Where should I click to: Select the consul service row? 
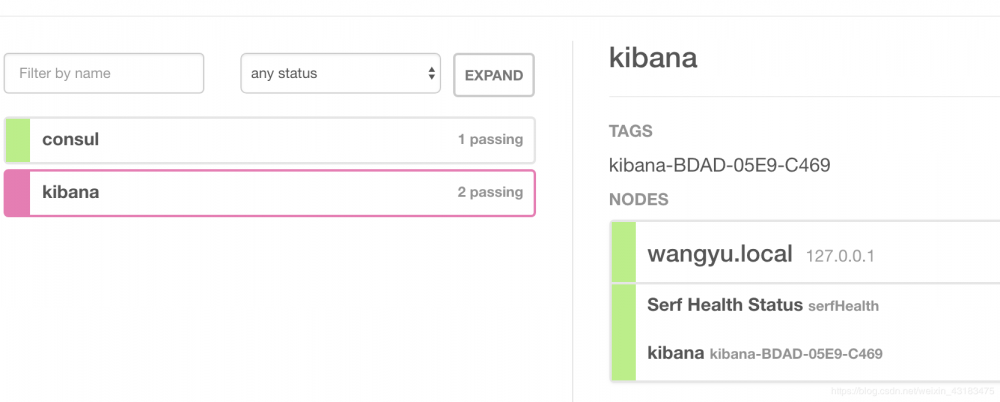pyautogui.click(x=270, y=140)
